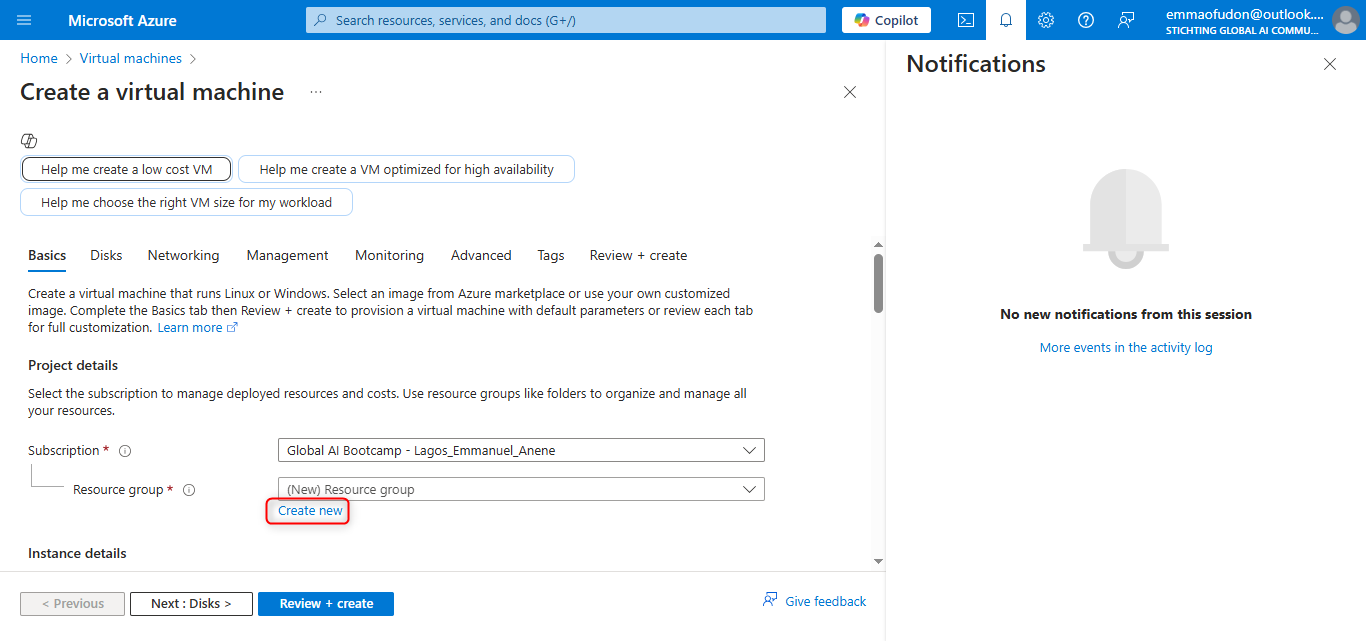The image size is (1366, 641).
Task: Click the scrollbar up arrow
Action: [878, 245]
